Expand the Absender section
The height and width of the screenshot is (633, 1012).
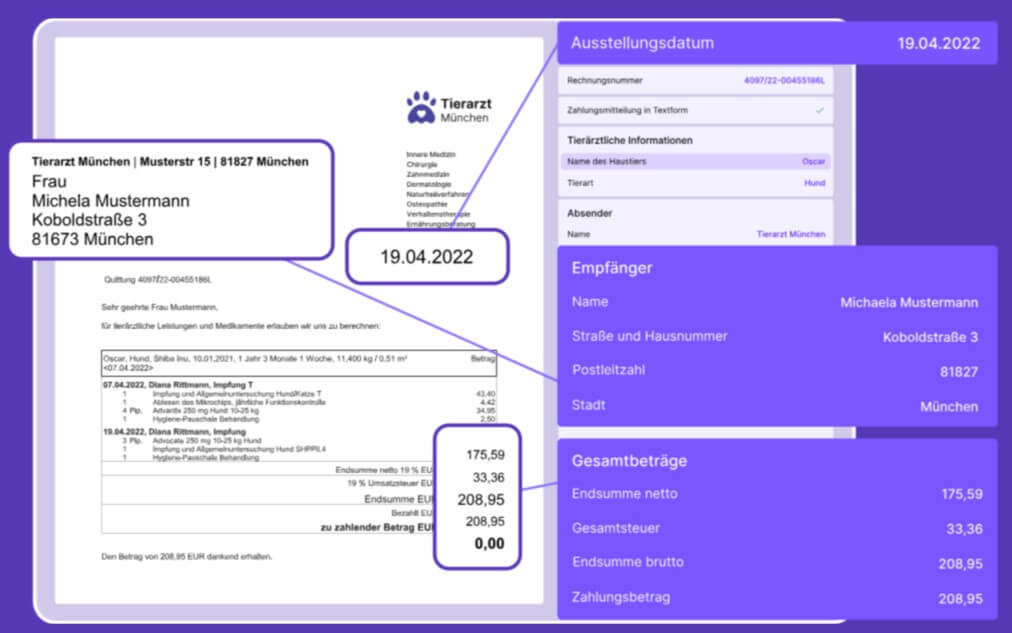tap(592, 214)
